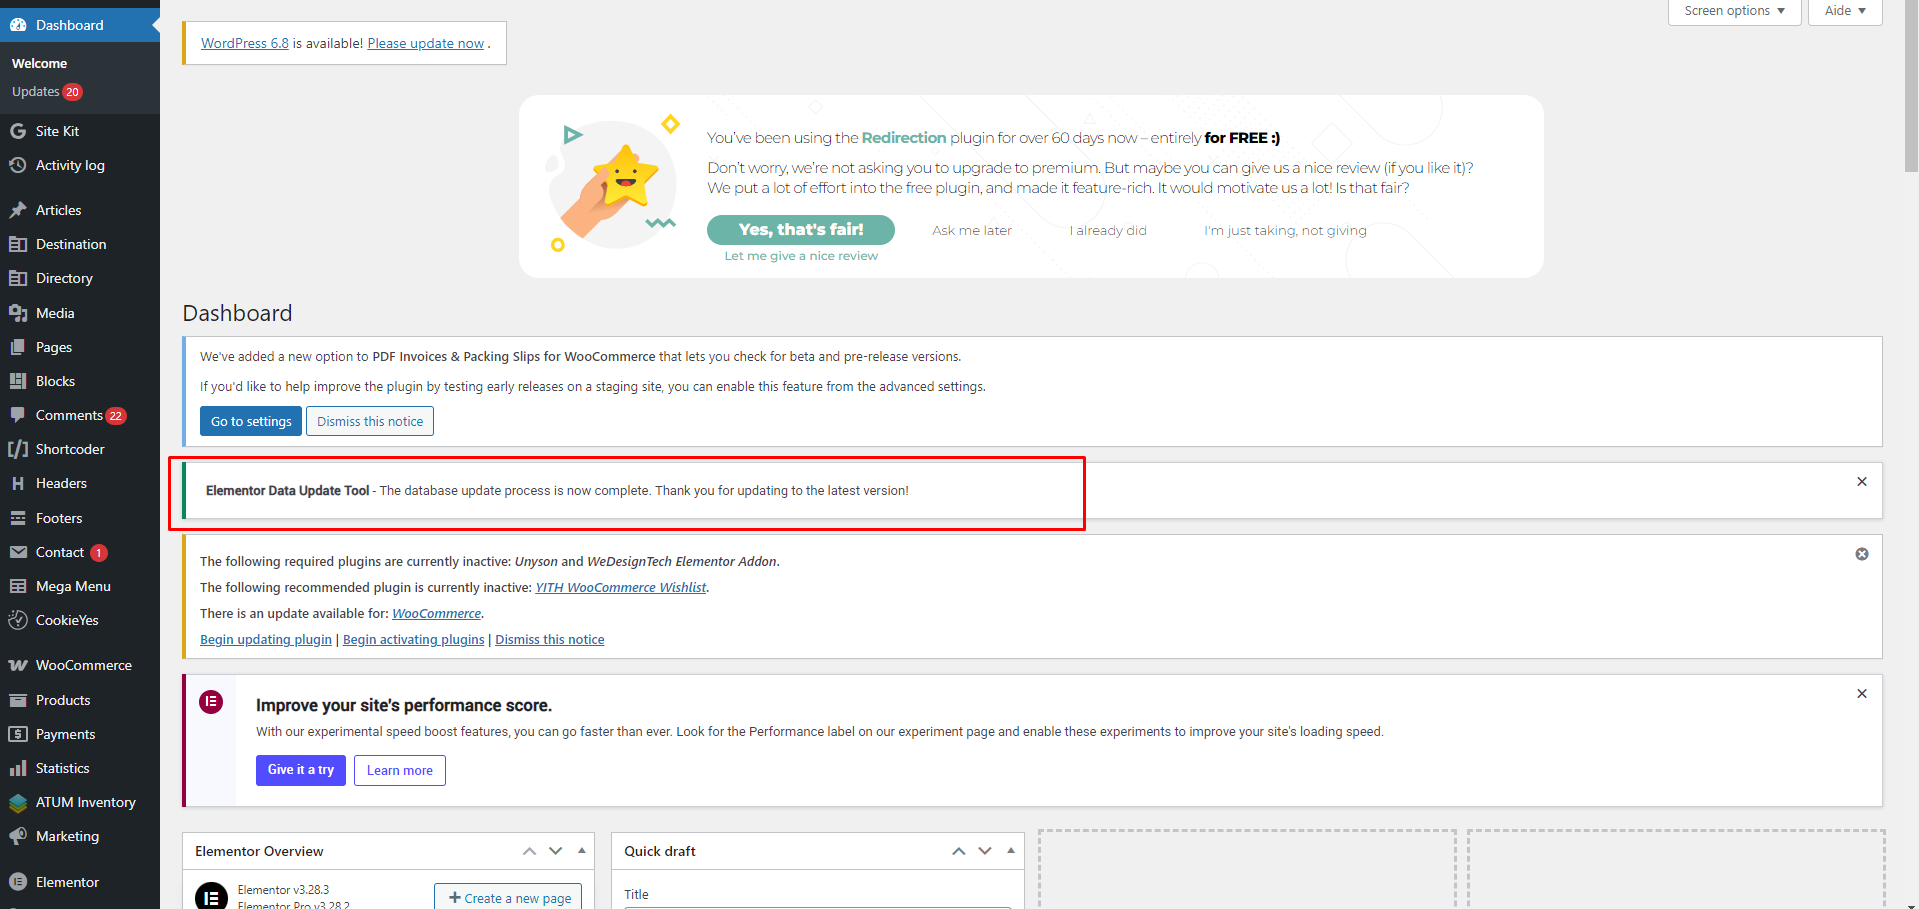1919x909 pixels.
Task: Click the Payments dollar icon
Action: 18,734
